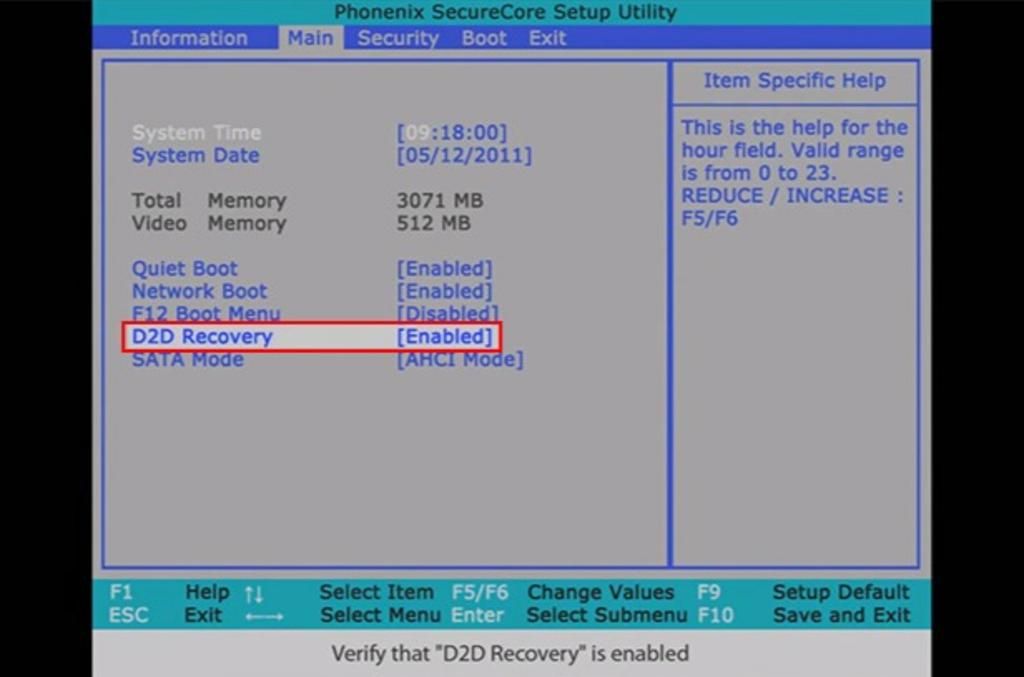Toggle the Network Boot Enabled value
The height and width of the screenshot is (677, 1024).
(x=445, y=291)
